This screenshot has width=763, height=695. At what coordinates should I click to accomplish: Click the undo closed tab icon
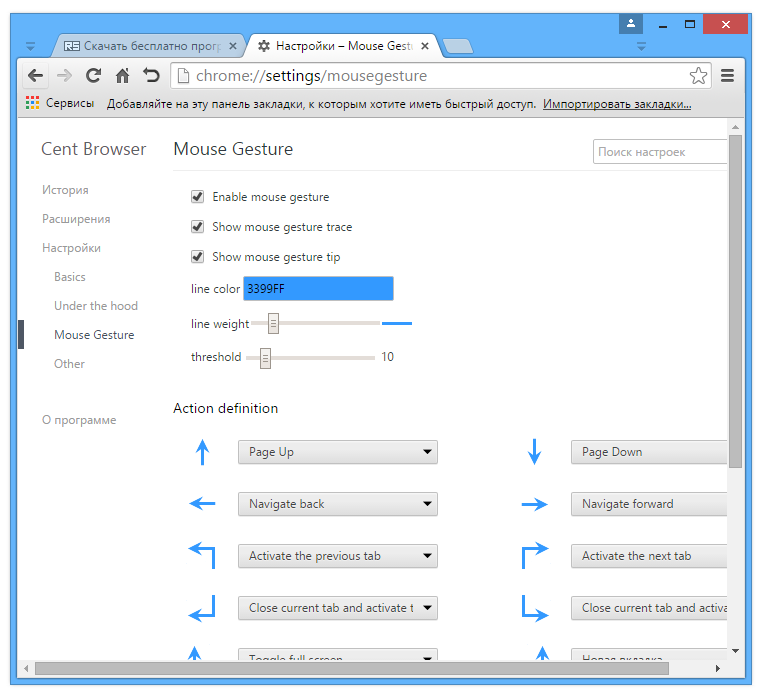click(151, 75)
